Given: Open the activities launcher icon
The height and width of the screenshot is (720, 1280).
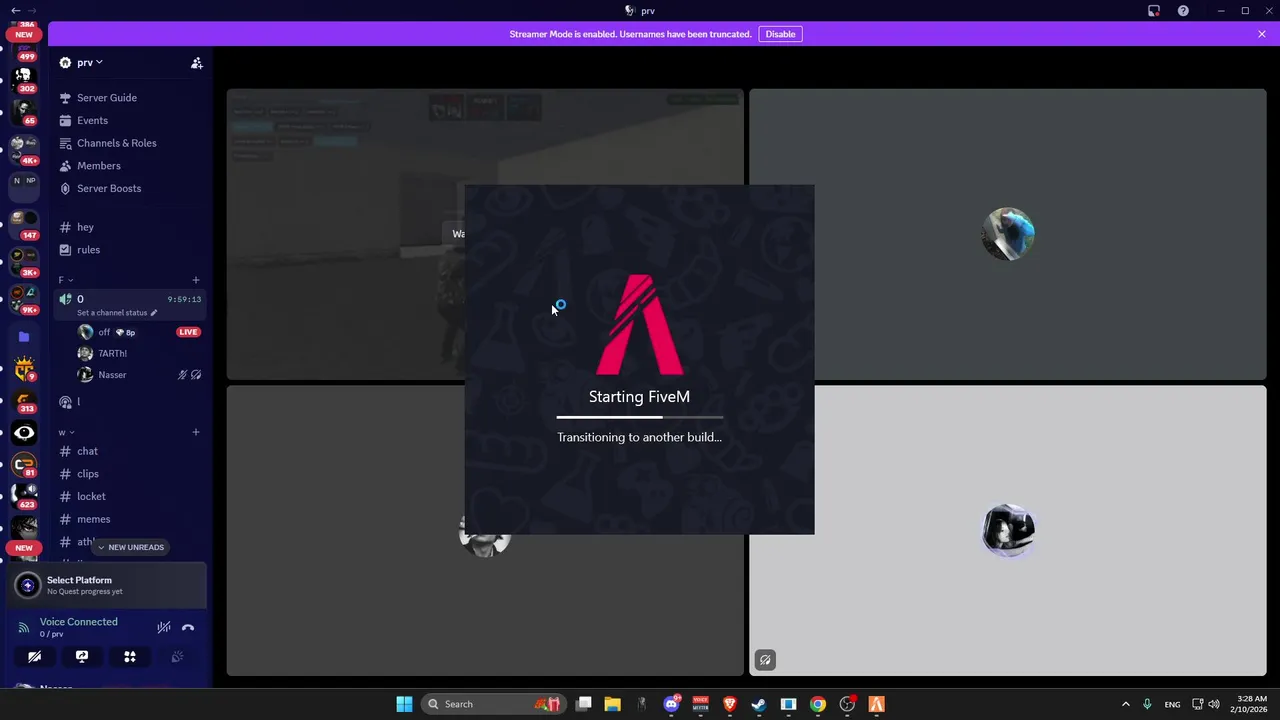Looking at the screenshot, I should (130, 657).
